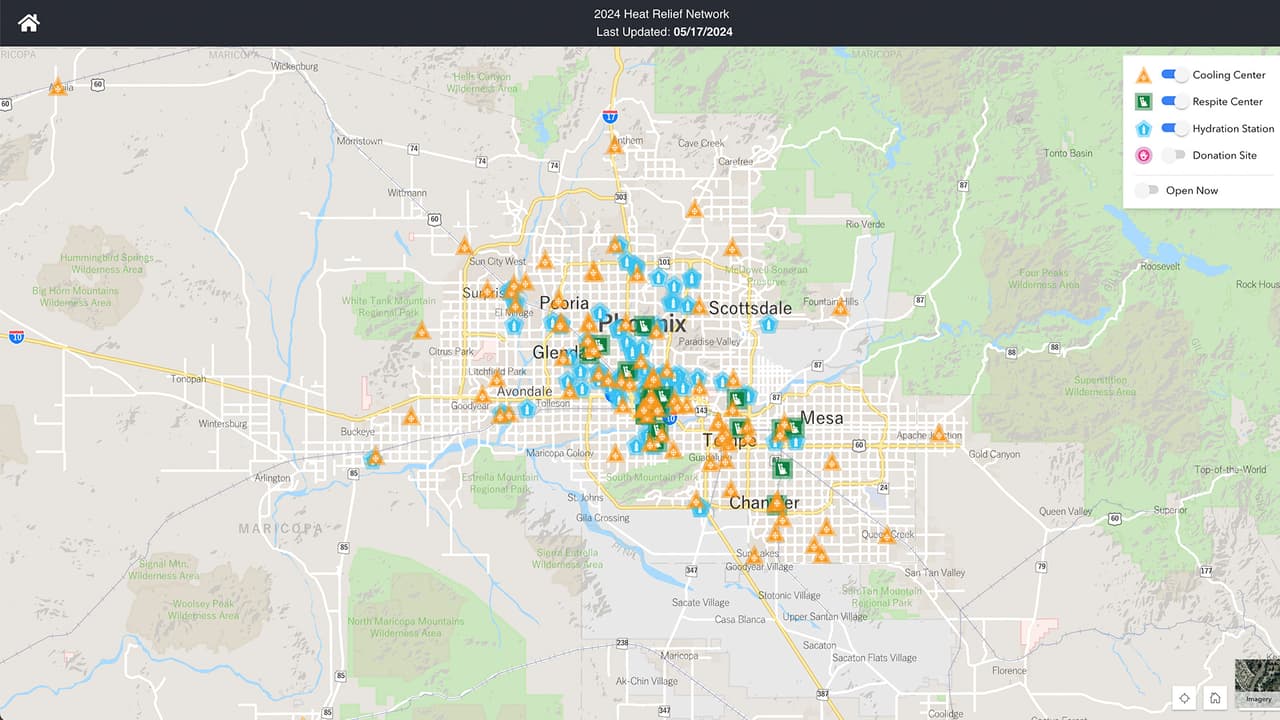Screen dimensions: 1280x720
Task: Select the cooling center marker near Wickenburg
Action: point(58,87)
